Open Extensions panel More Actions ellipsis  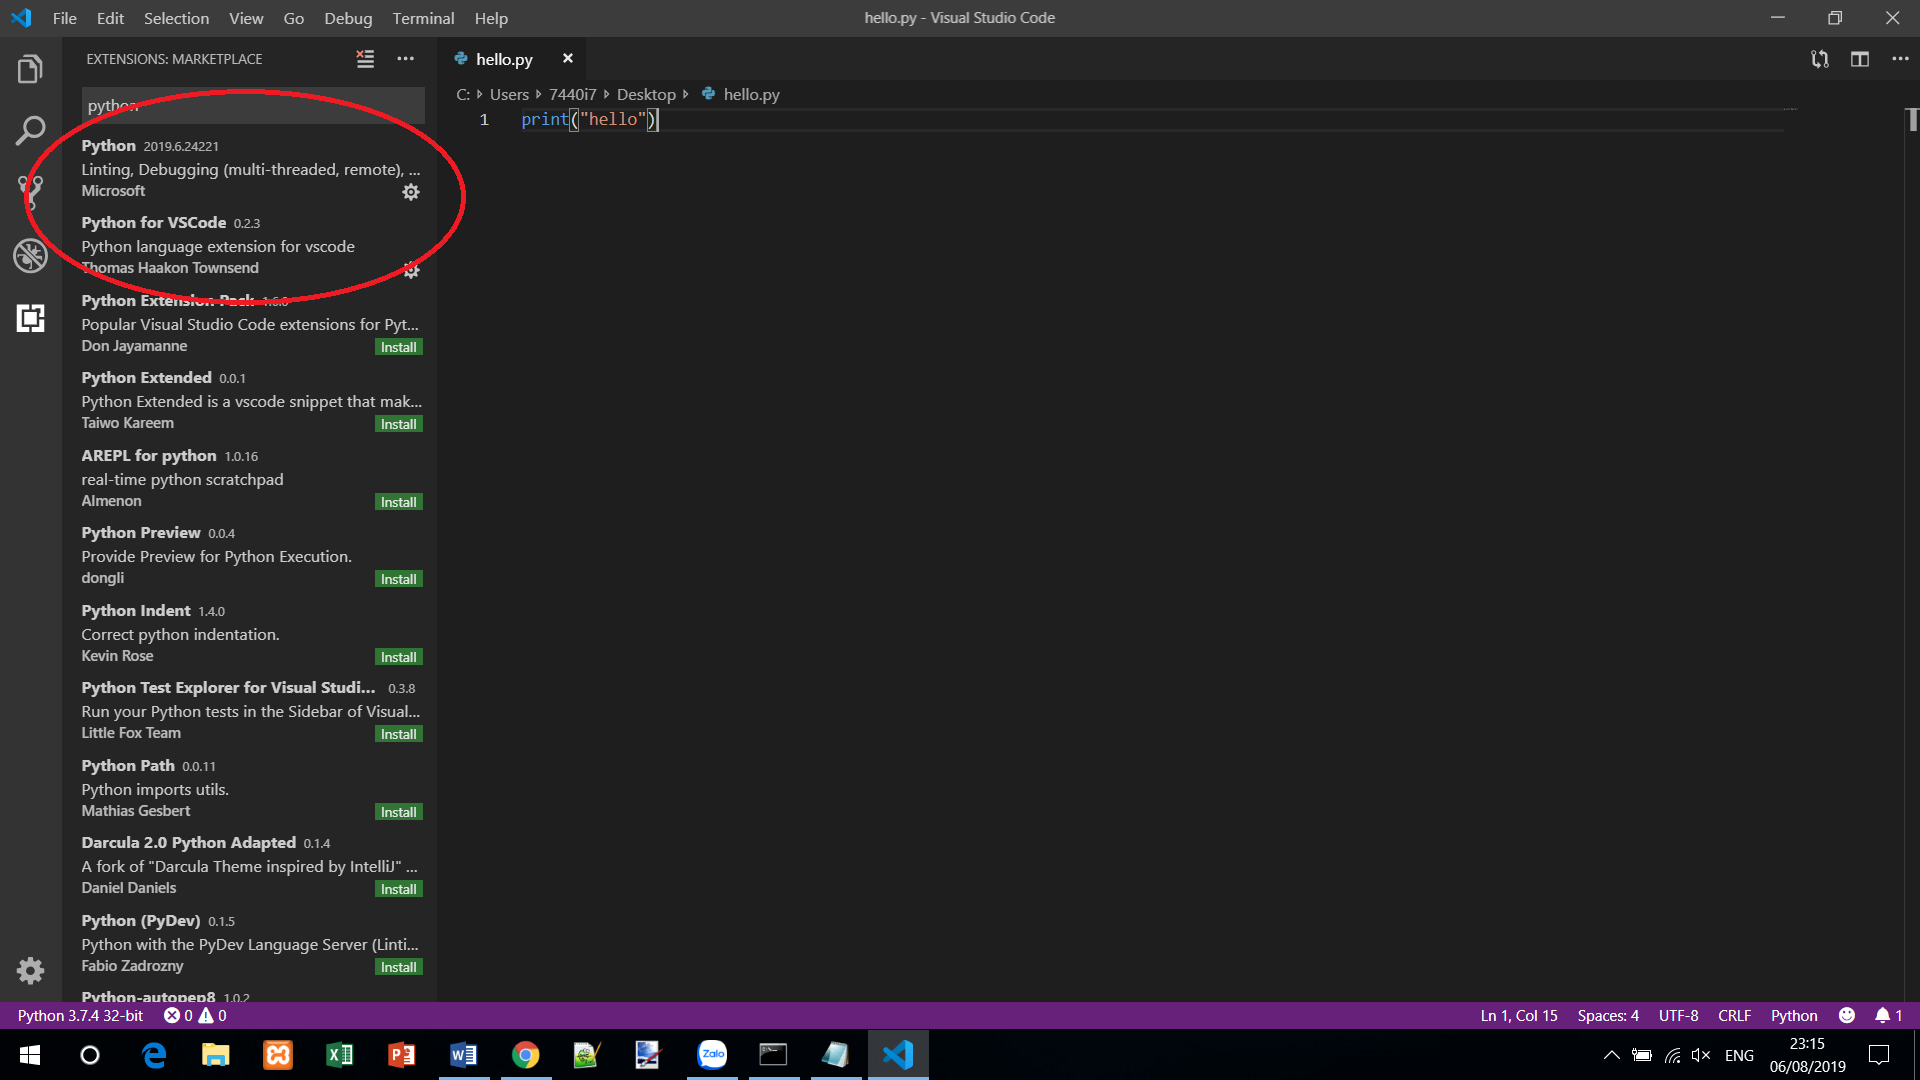click(405, 59)
